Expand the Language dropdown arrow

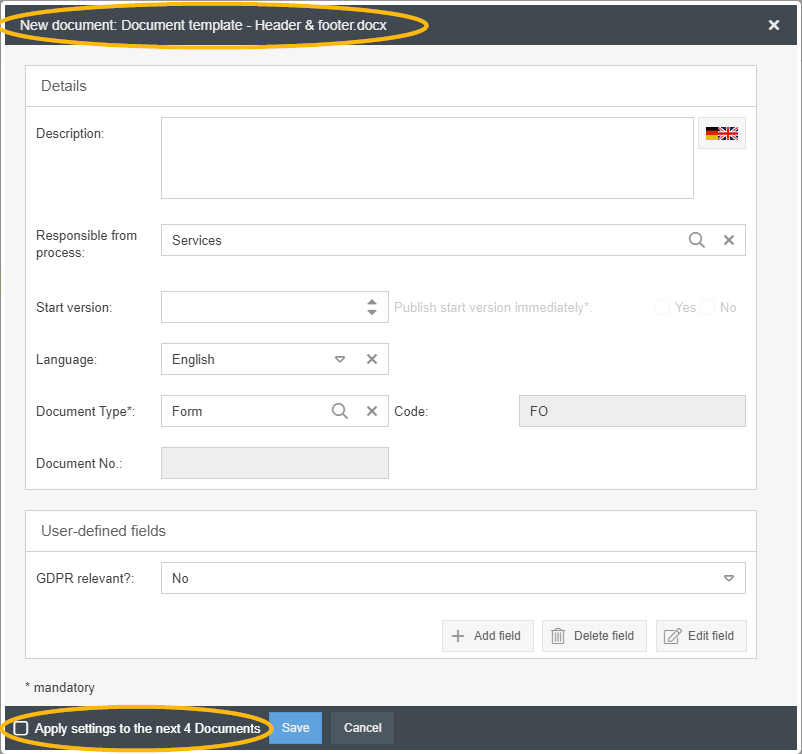point(339,359)
